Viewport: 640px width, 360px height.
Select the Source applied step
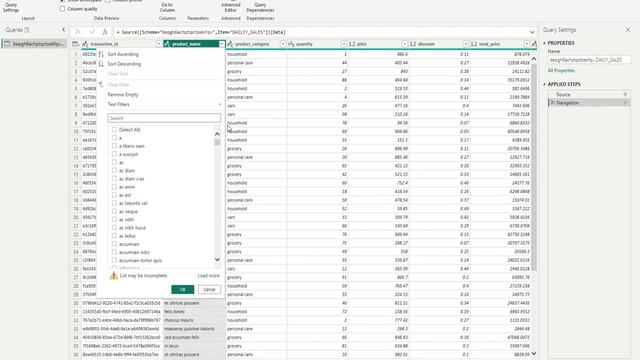[x=588, y=94]
